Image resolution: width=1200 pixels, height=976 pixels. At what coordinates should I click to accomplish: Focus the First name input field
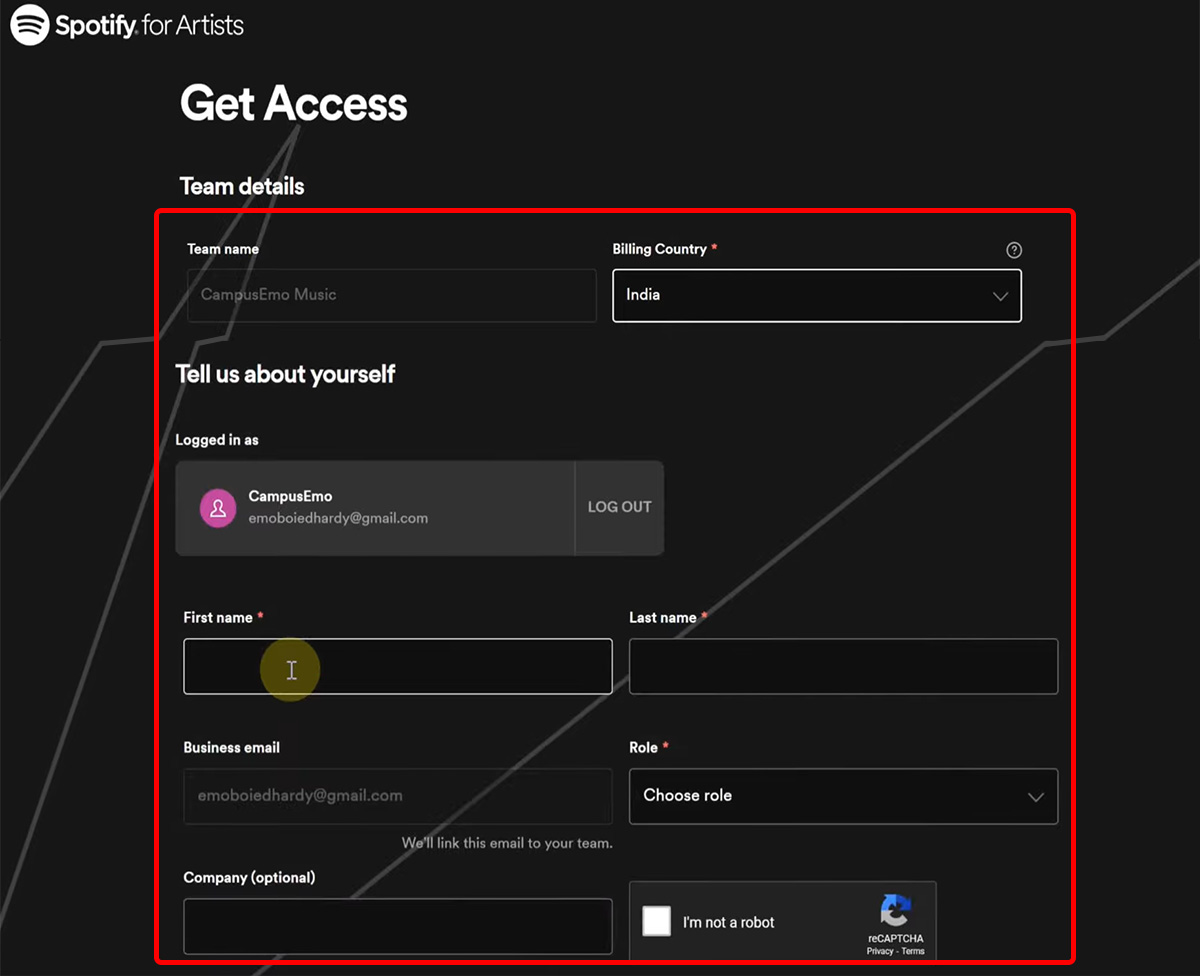398,666
